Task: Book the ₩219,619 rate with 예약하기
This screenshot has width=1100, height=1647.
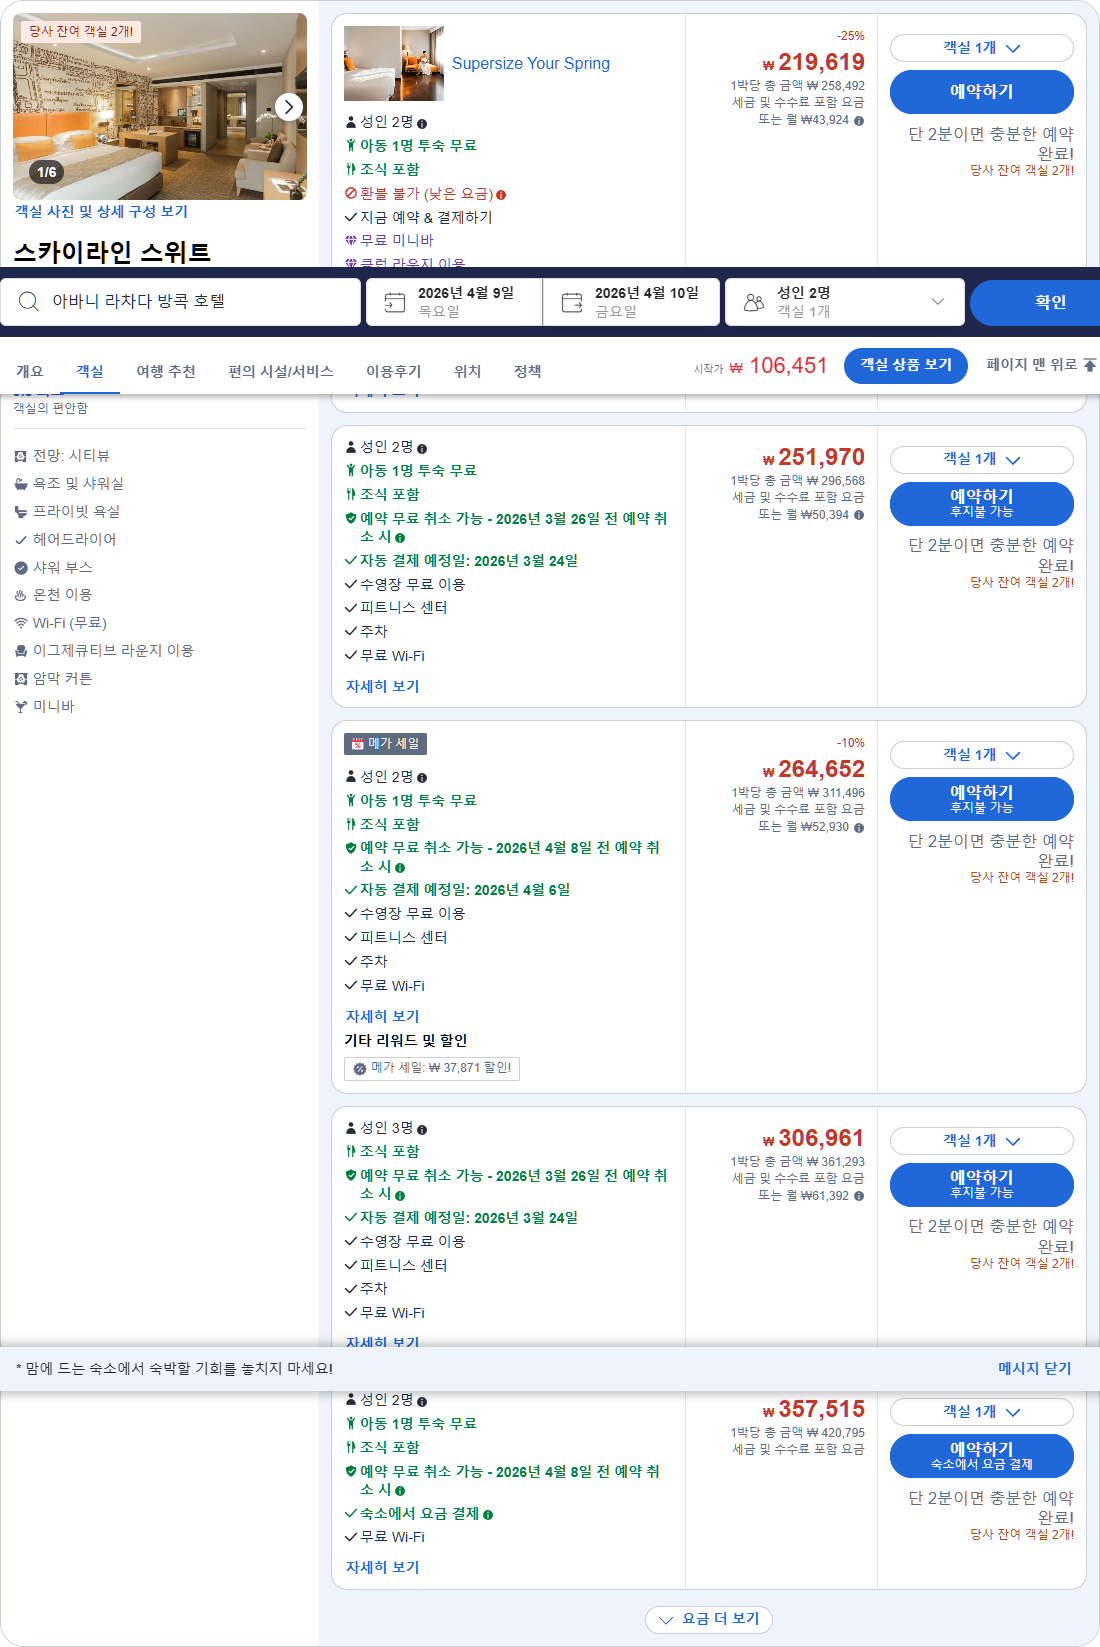Action: 981,91
